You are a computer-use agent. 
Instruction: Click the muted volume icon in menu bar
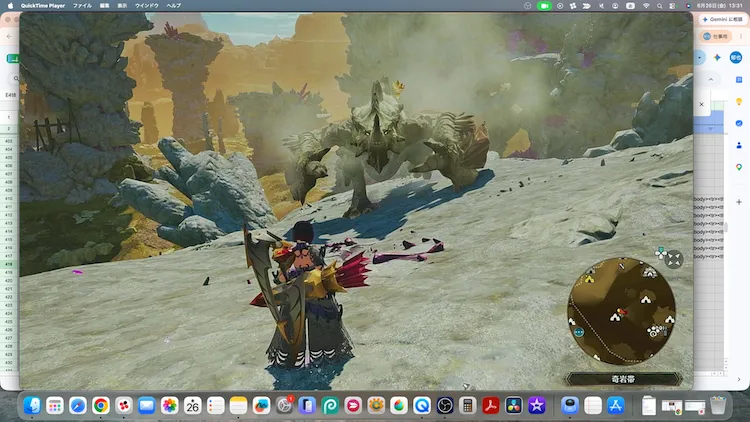coord(601,6)
